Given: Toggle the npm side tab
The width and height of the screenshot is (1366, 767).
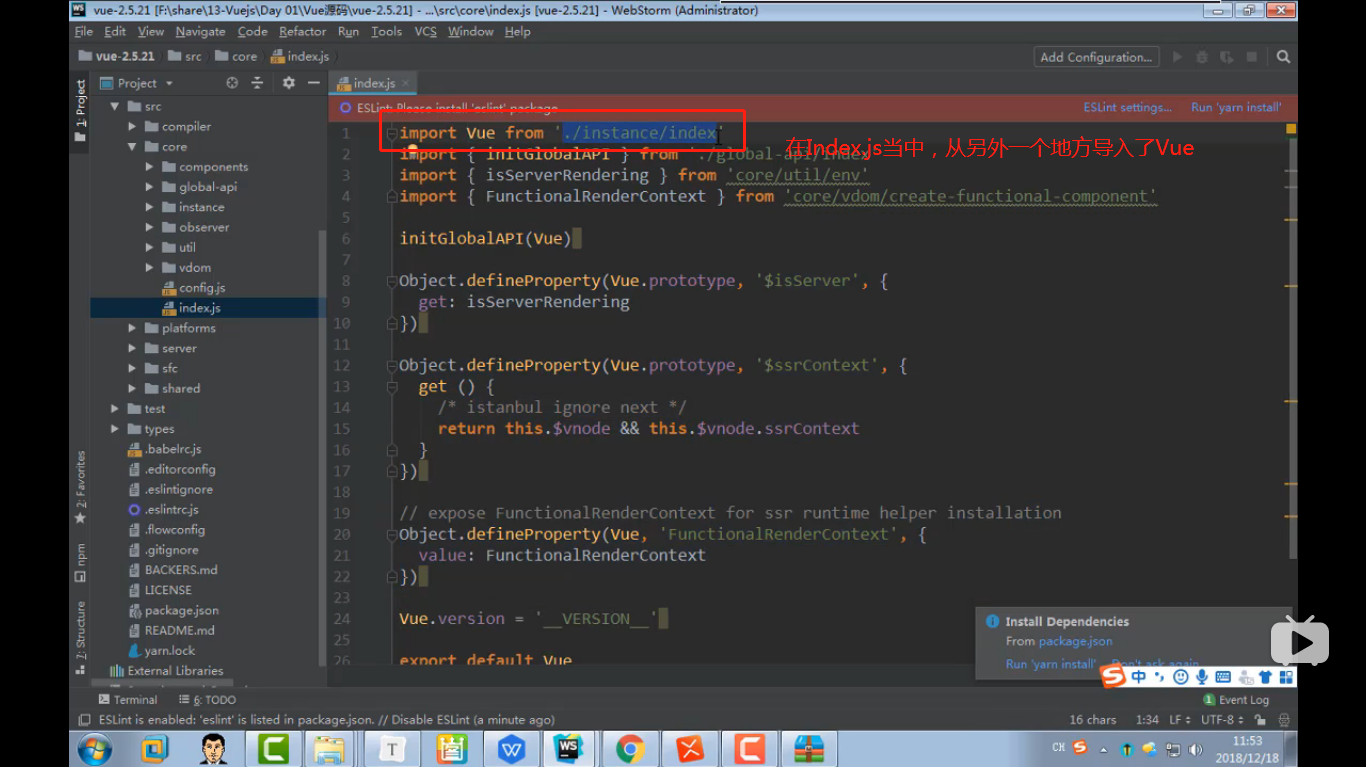Looking at the screenshot, I should click(80, 563).
